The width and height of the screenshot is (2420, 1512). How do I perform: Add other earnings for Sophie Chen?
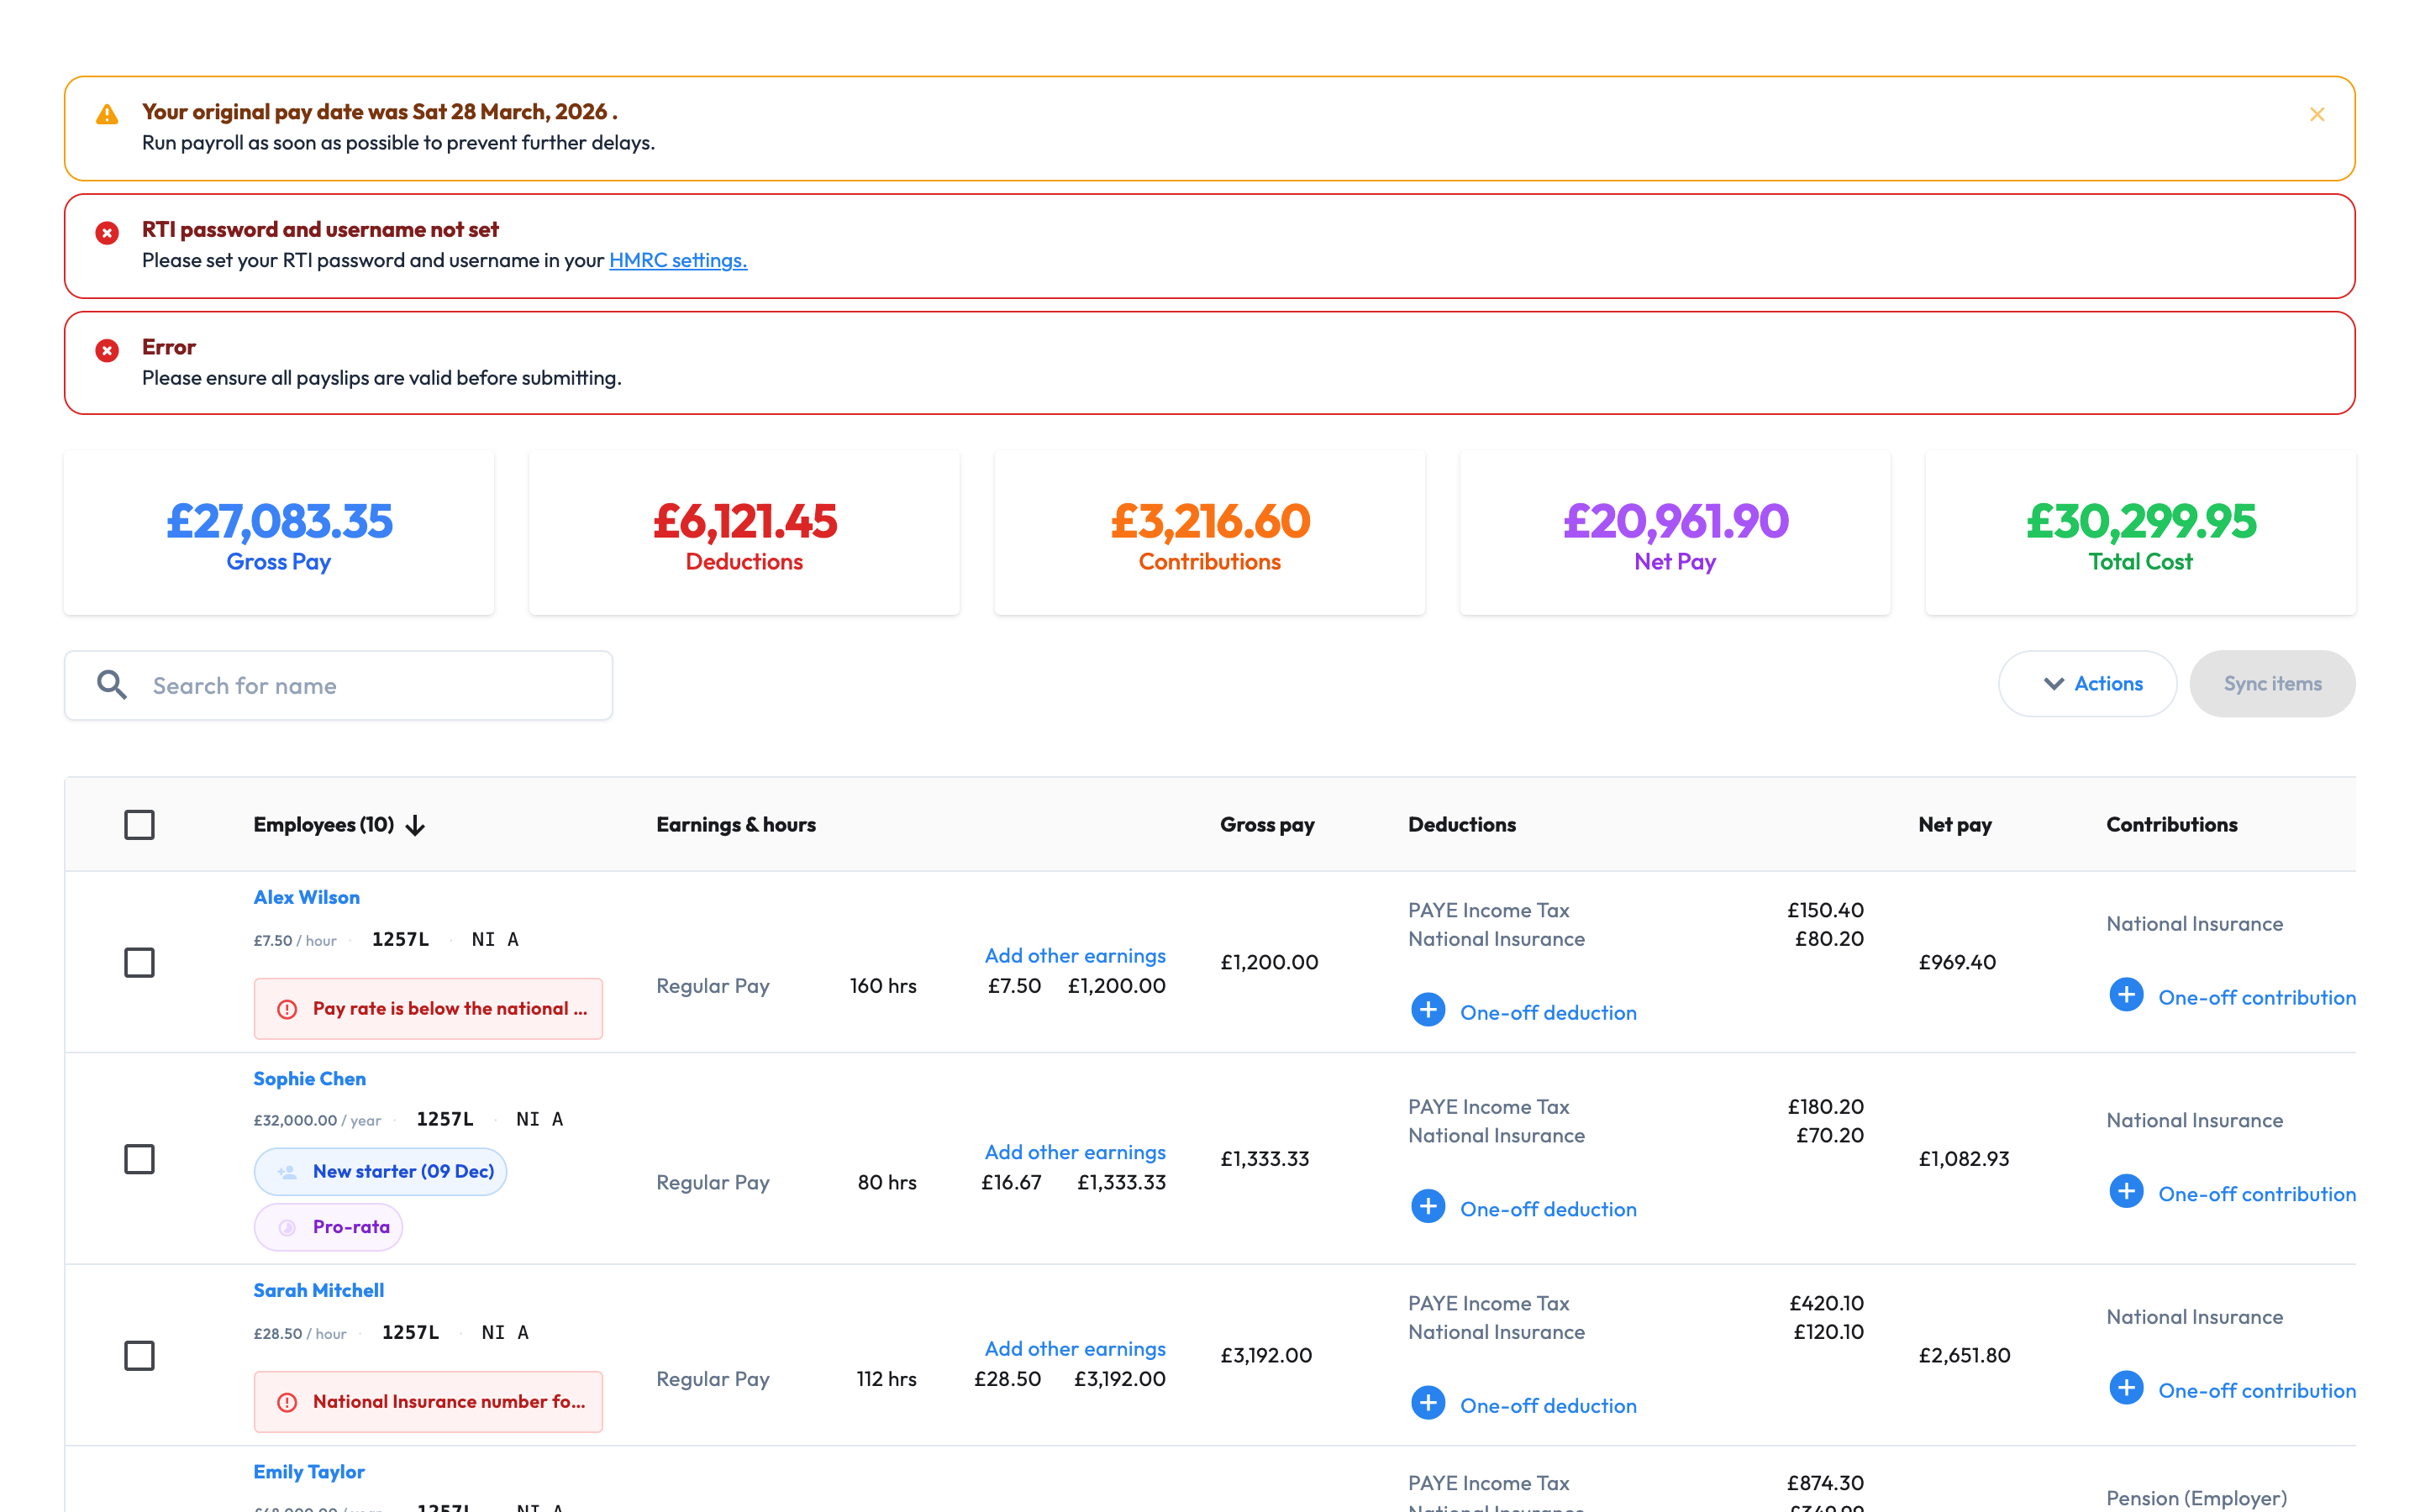pyautogui.click(x=1075, y=1152)
